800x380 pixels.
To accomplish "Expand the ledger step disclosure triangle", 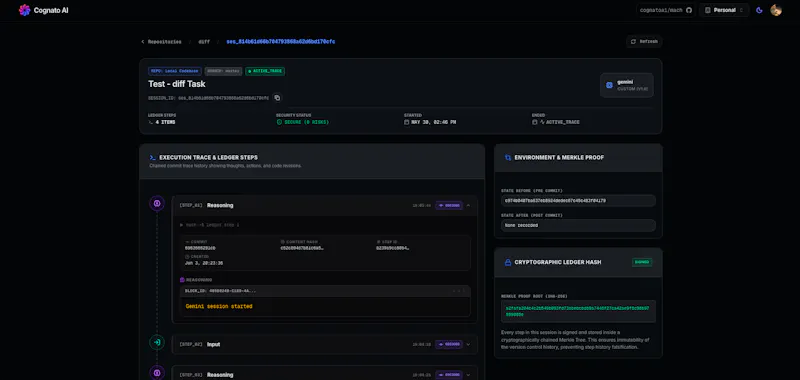I will click(x=182, y=225).
